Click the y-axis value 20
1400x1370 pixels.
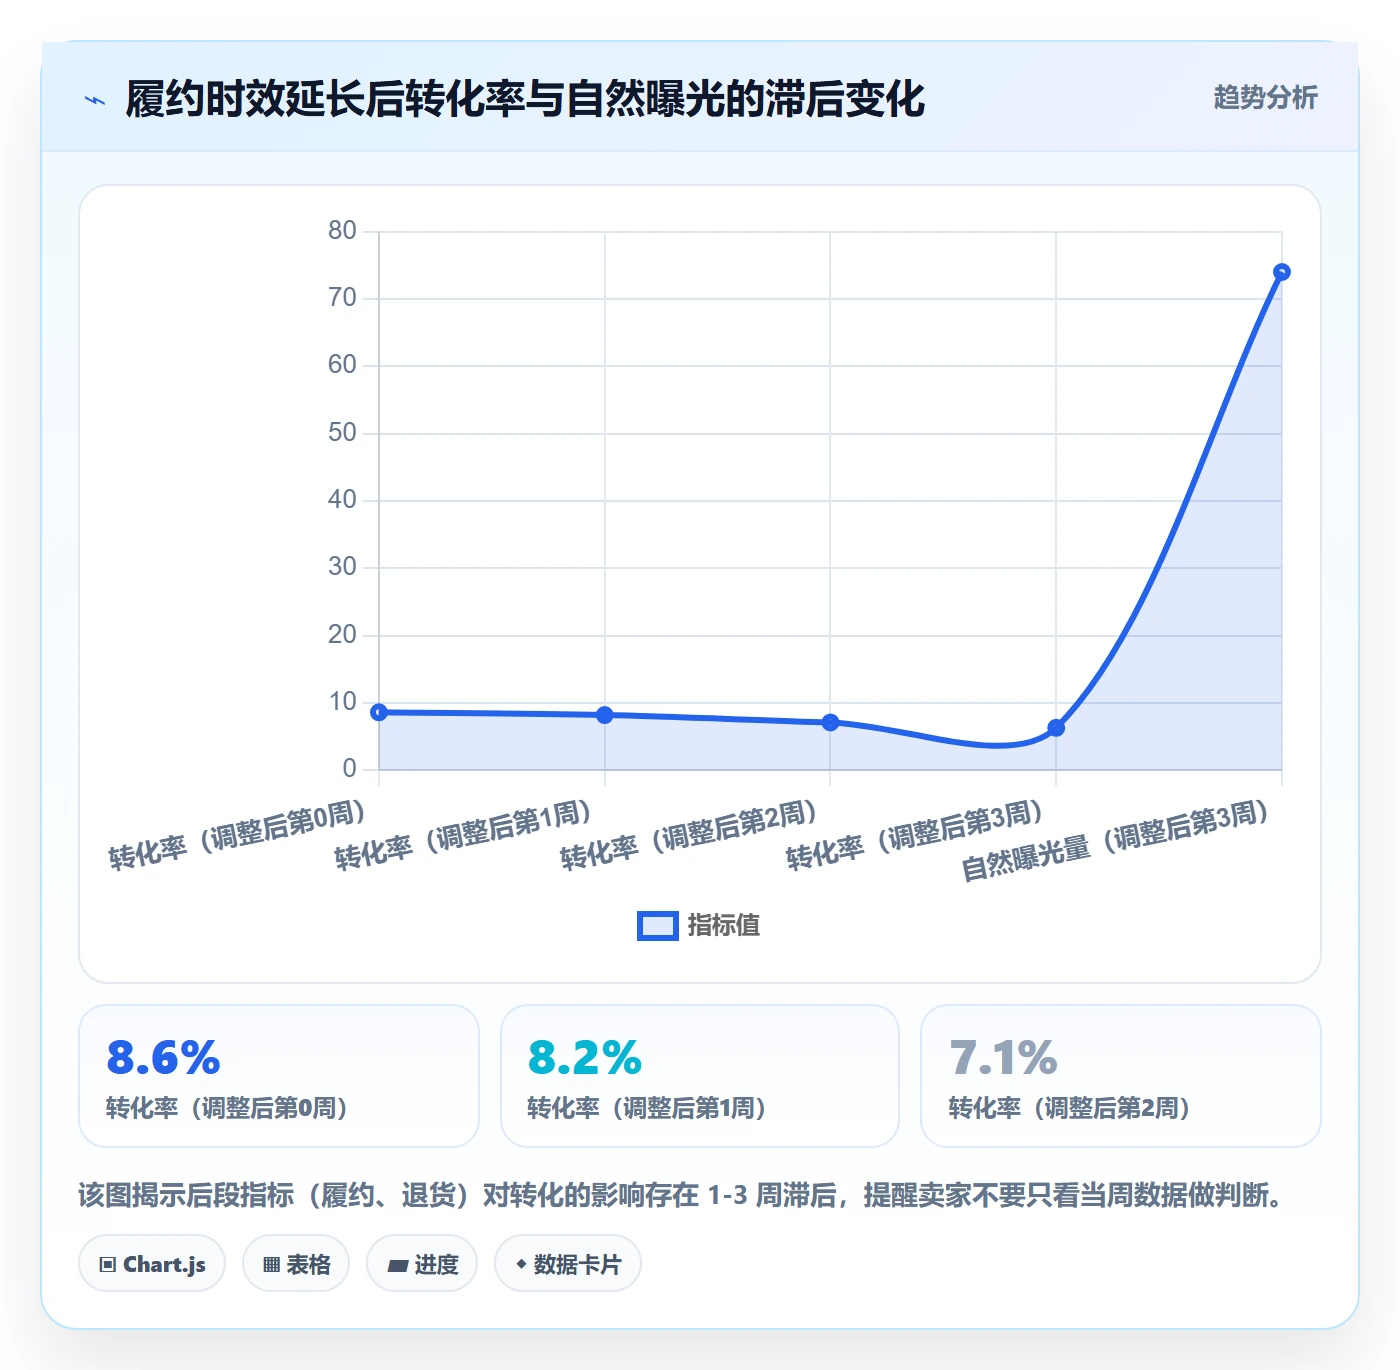point(342,635)
